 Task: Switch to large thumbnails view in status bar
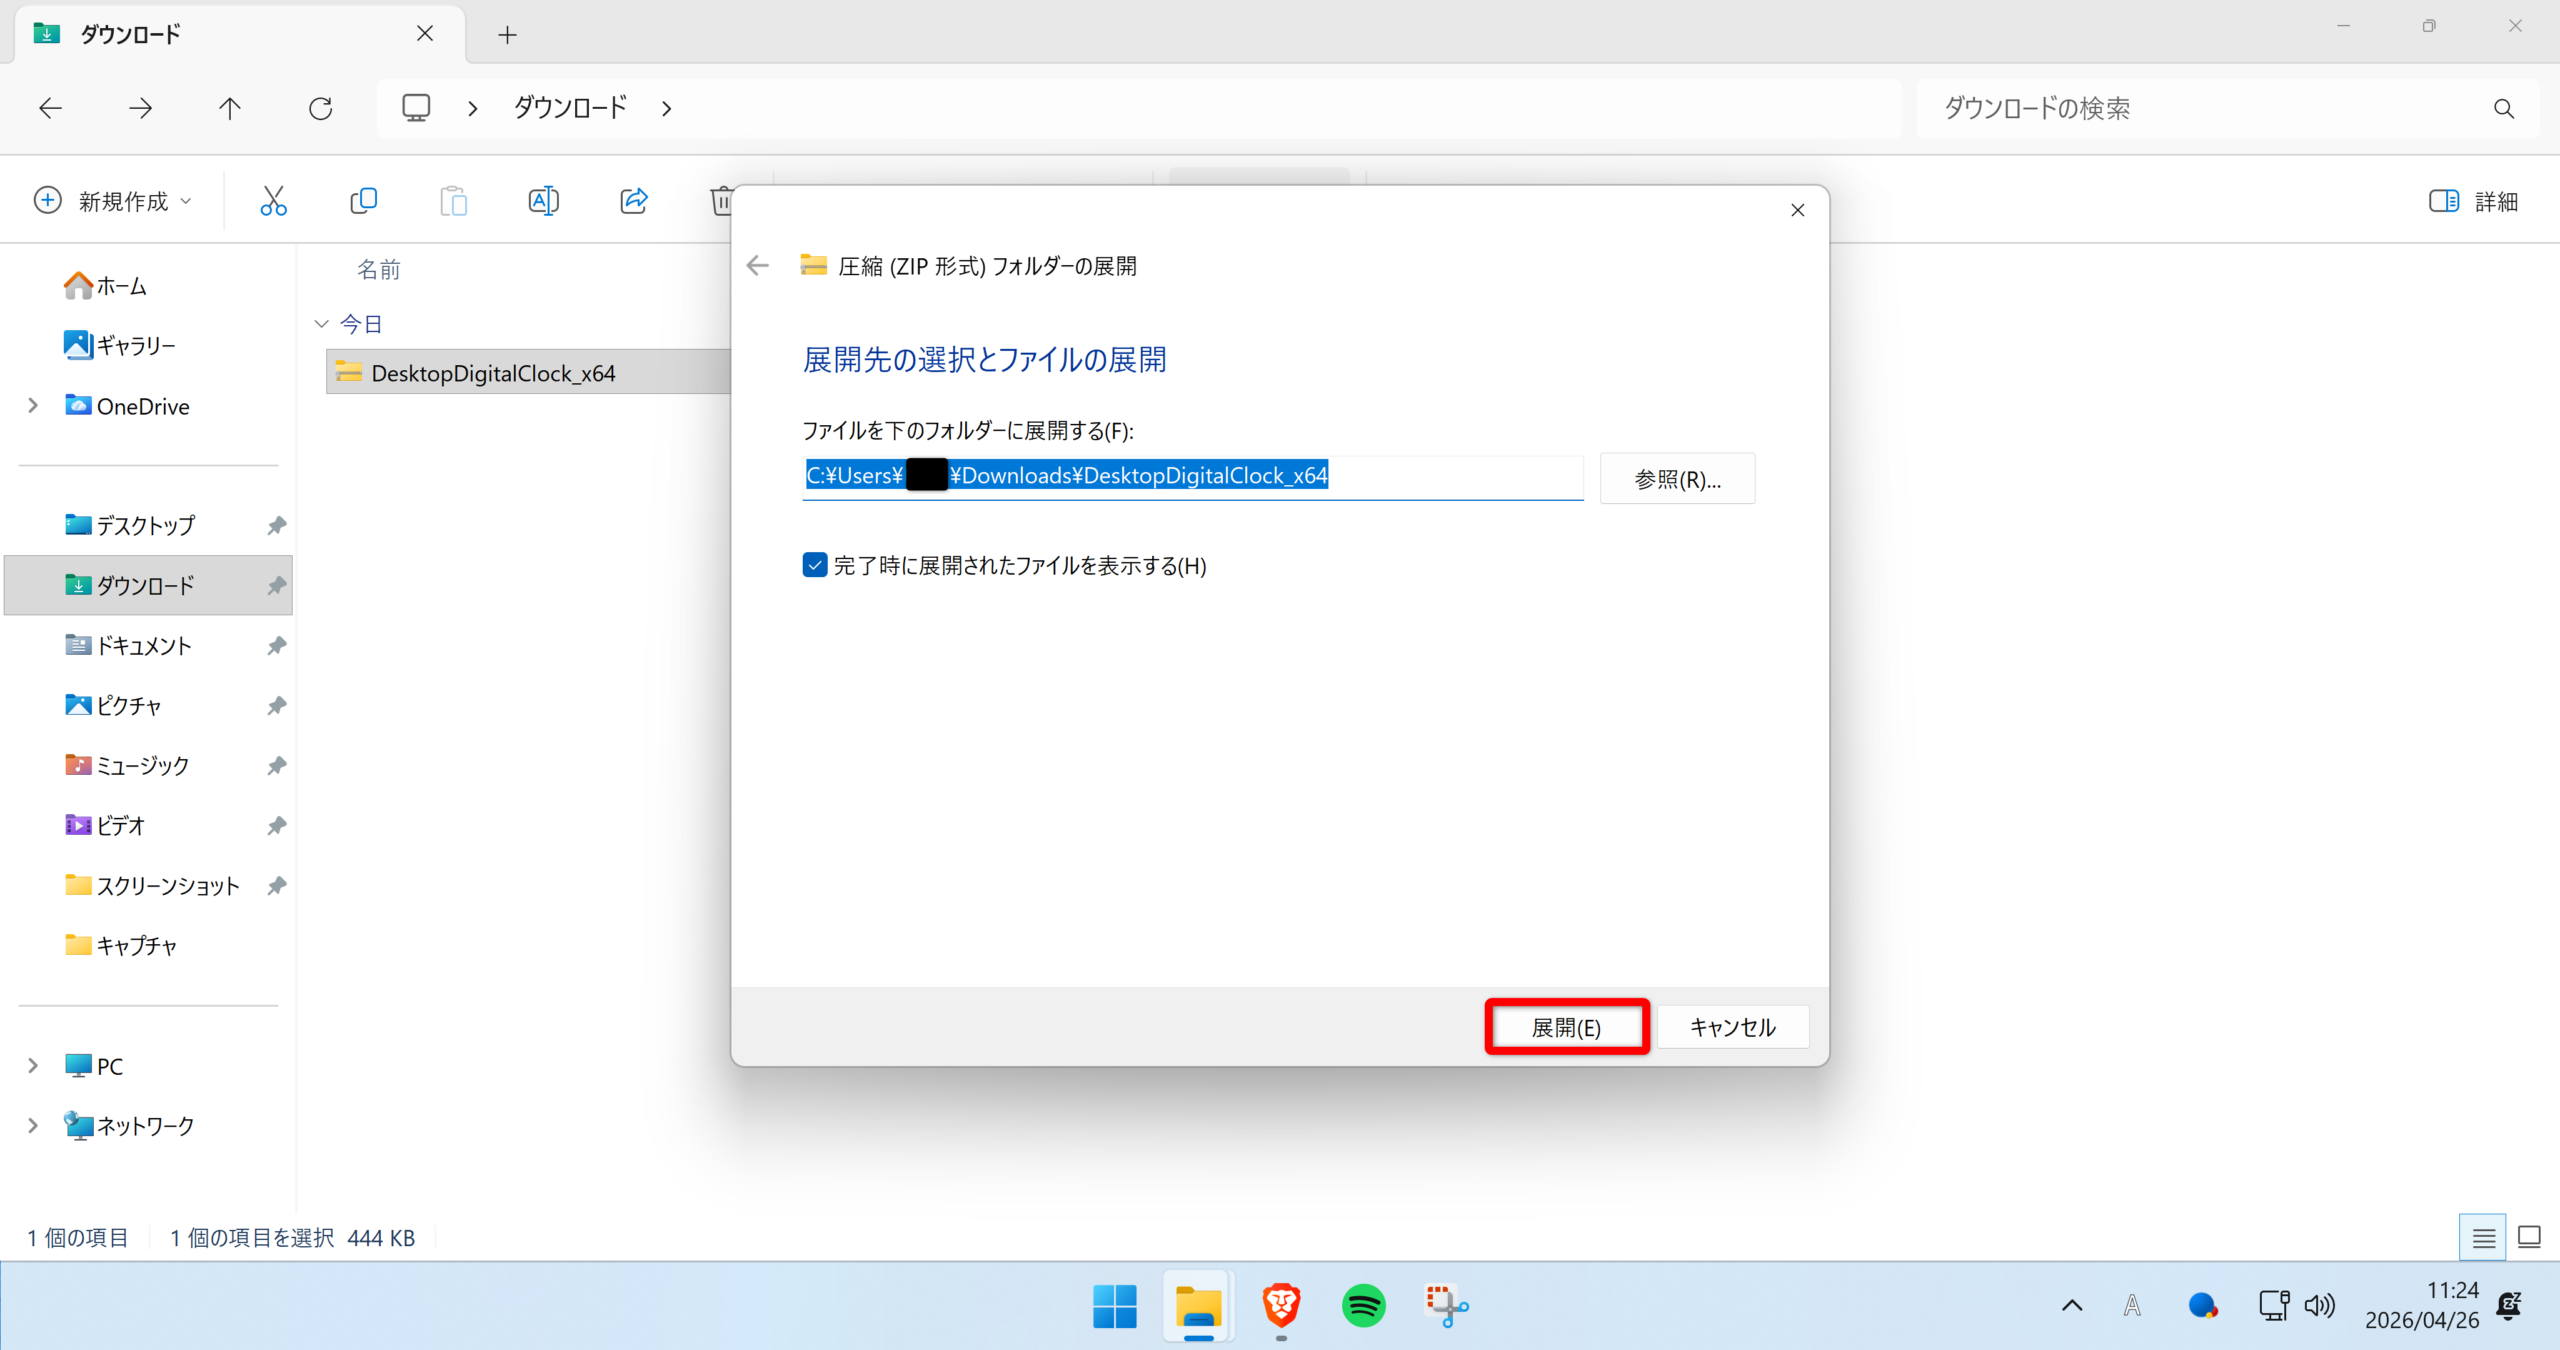coord(2529,1237)
